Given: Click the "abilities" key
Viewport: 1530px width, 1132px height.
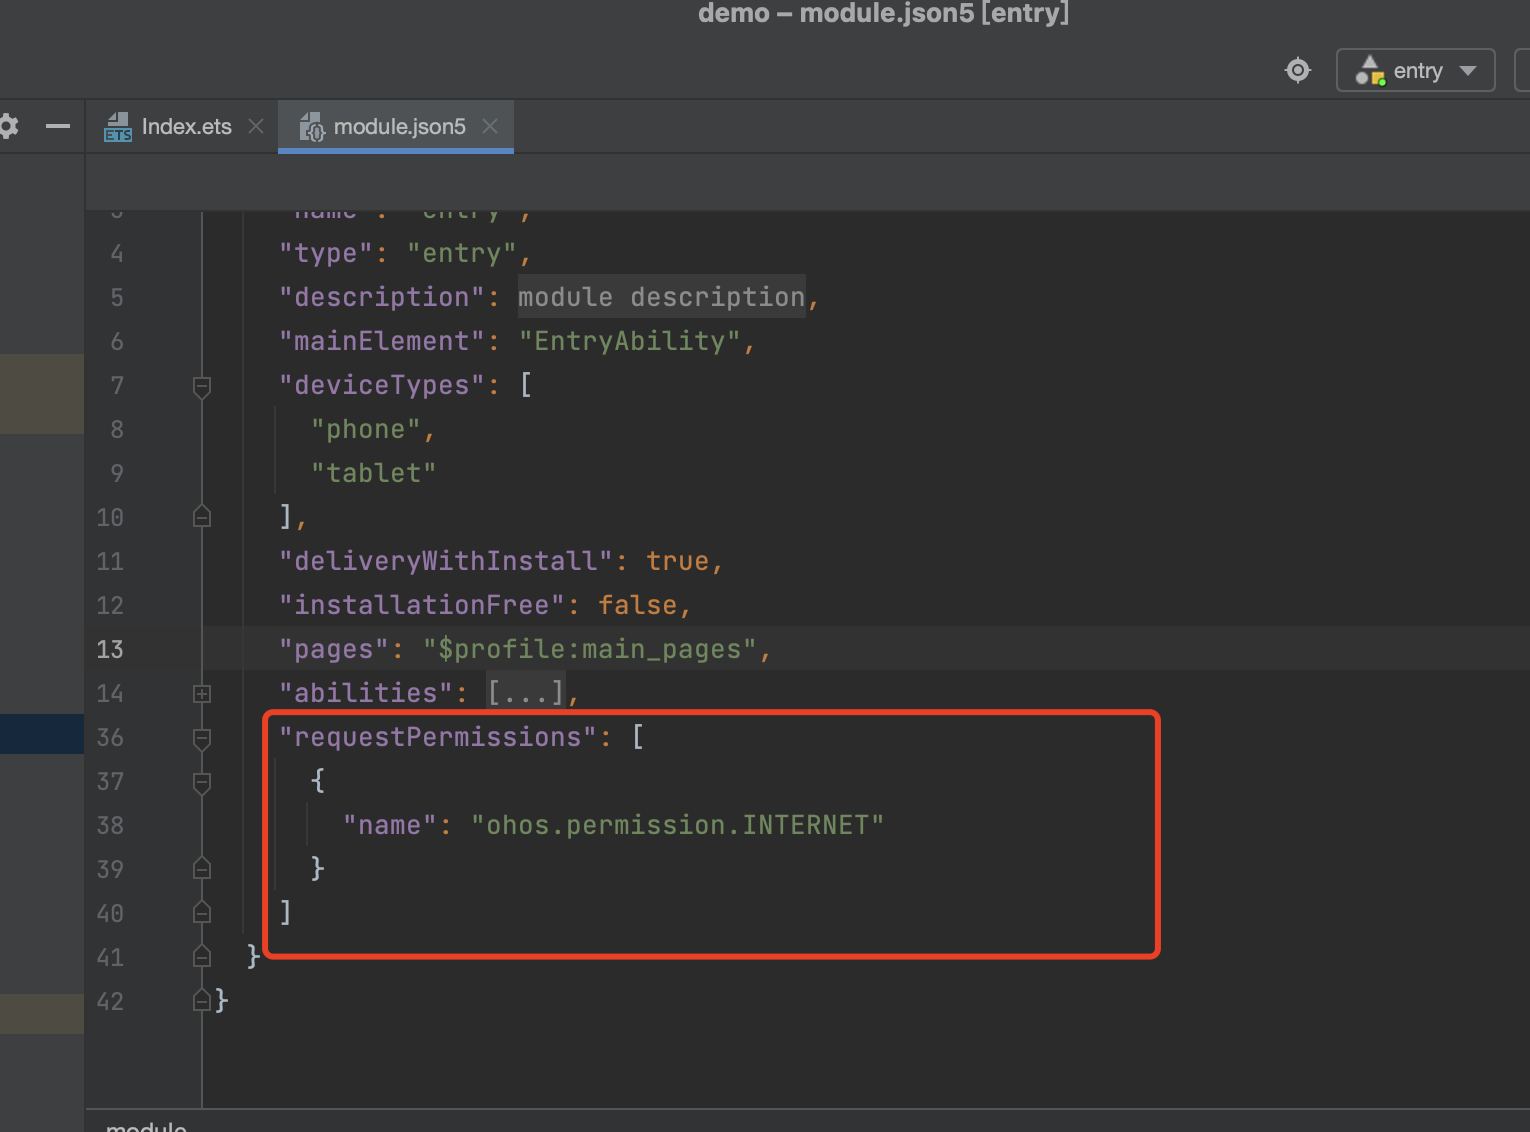Looking at the screenshot, I should coord(366,693).
